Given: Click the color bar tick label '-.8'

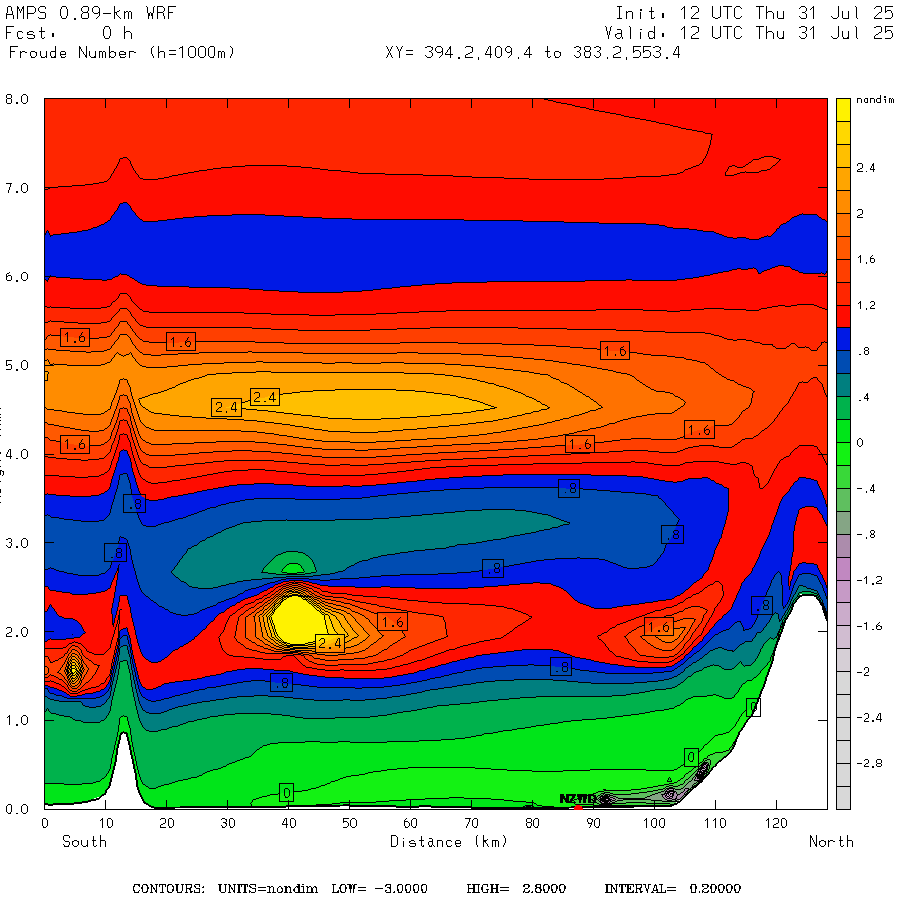Looking at the screenshot, I should pos(866,534).
